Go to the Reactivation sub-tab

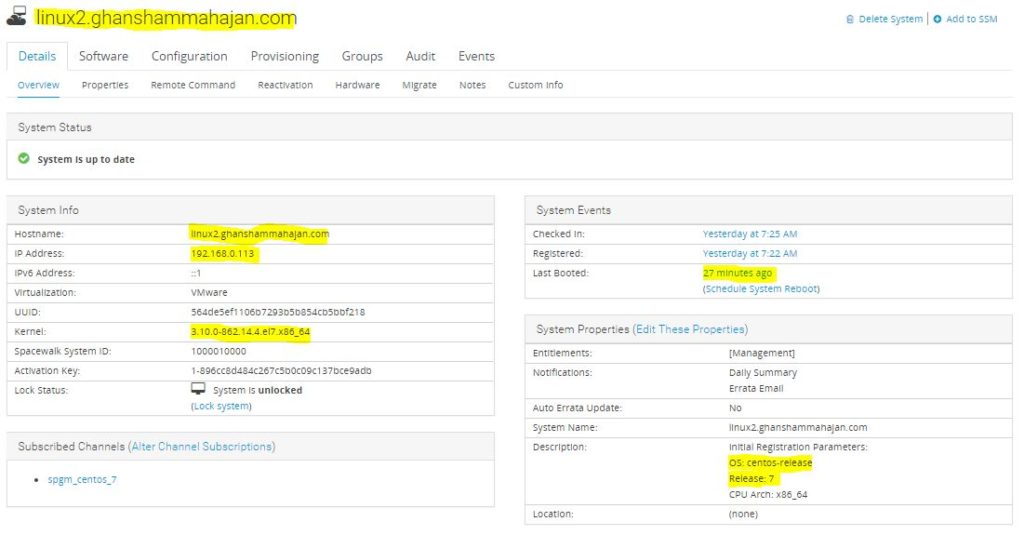(285, 85)
